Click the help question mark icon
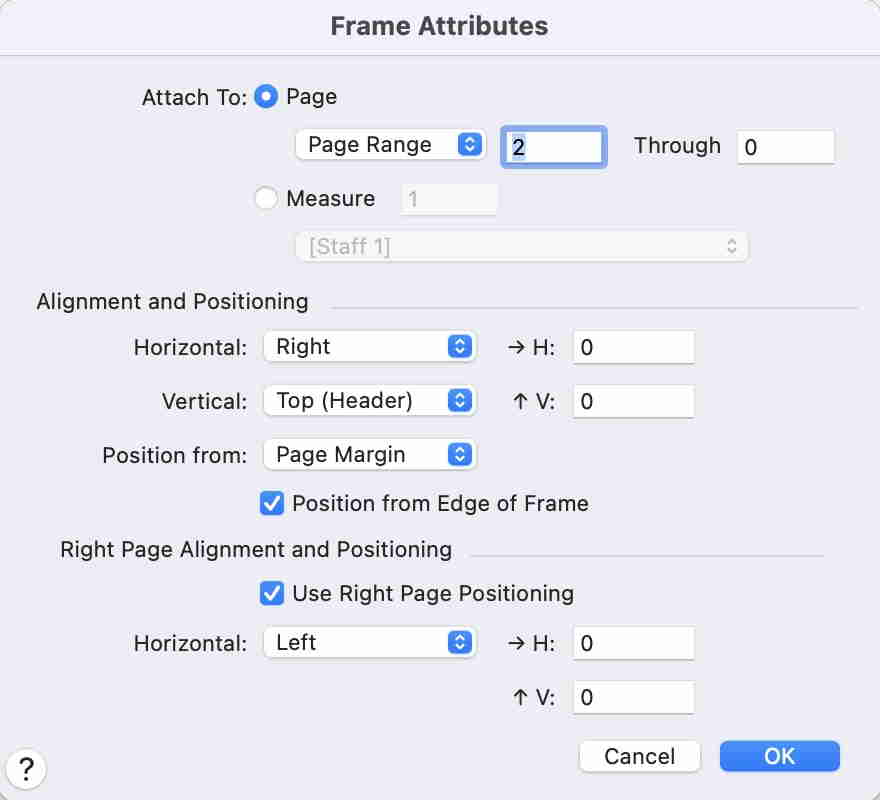Viewport: 880px width, 800px height. click(26, 769)
